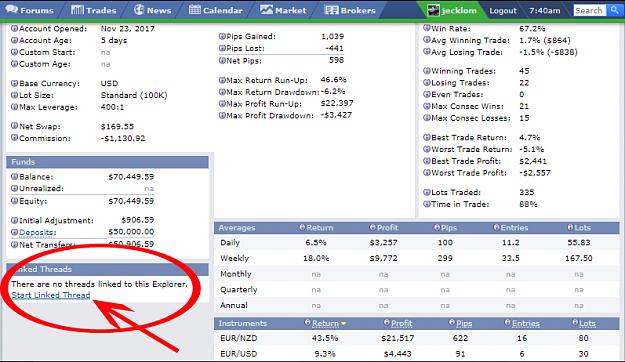Click info icon beside Initial Adjustment
The image size is (625, 362).
point(14,220)
